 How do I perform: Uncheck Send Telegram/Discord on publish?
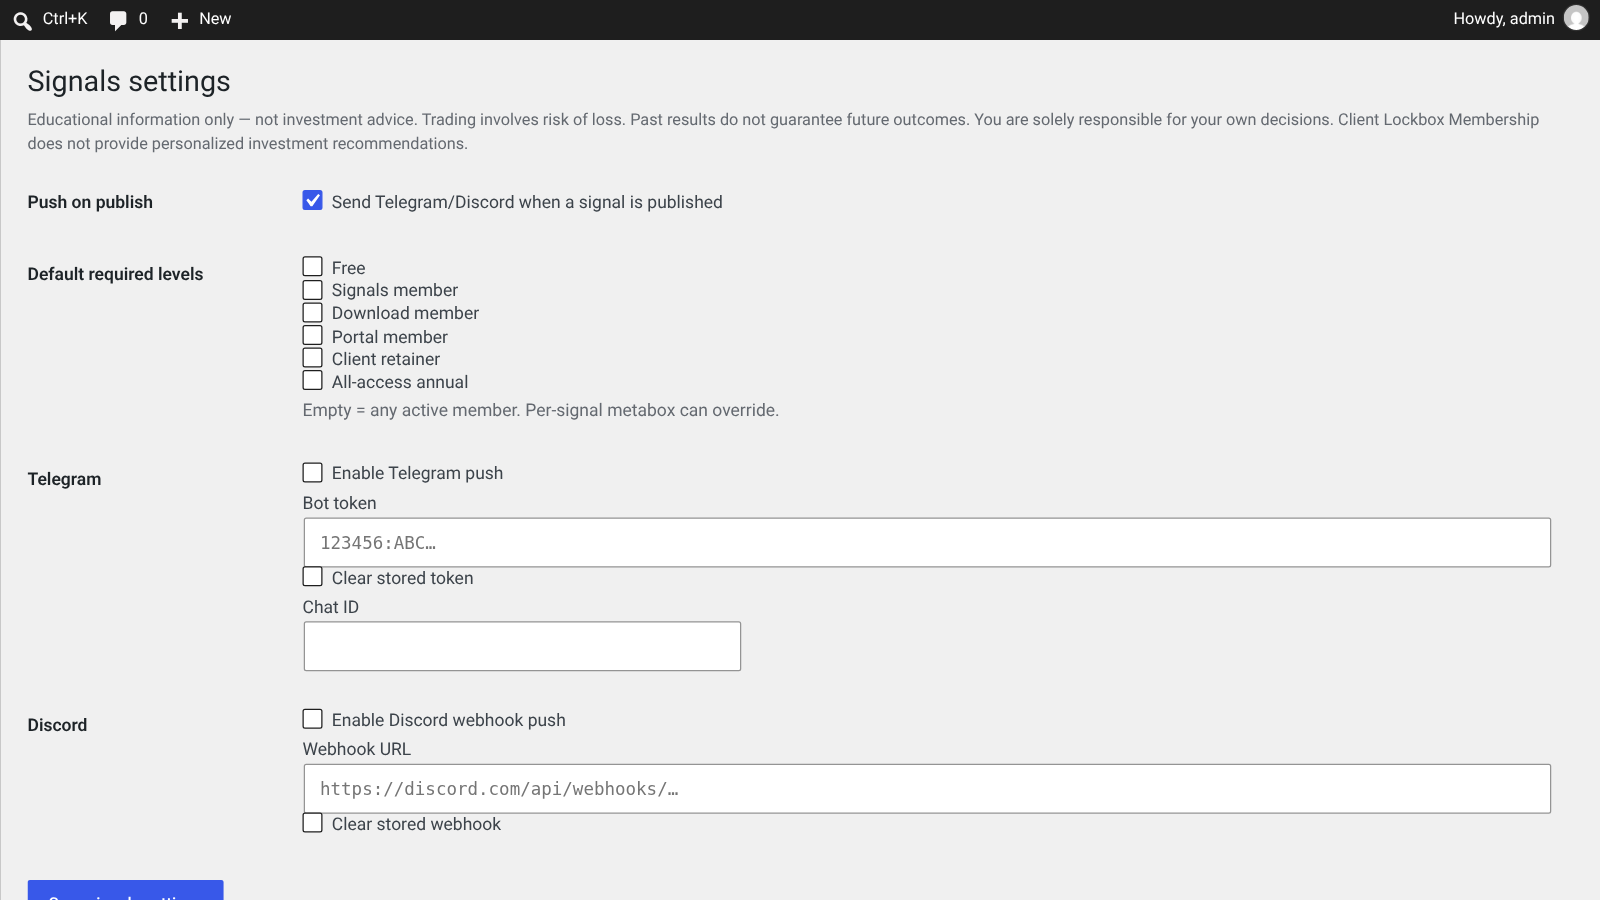point(313,200)
